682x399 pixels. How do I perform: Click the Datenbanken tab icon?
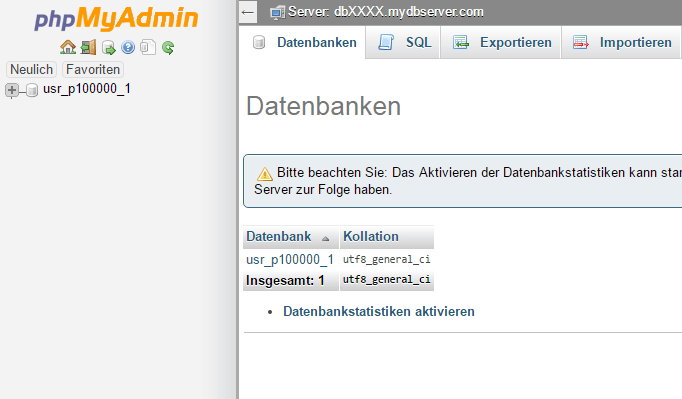point(259,42)
